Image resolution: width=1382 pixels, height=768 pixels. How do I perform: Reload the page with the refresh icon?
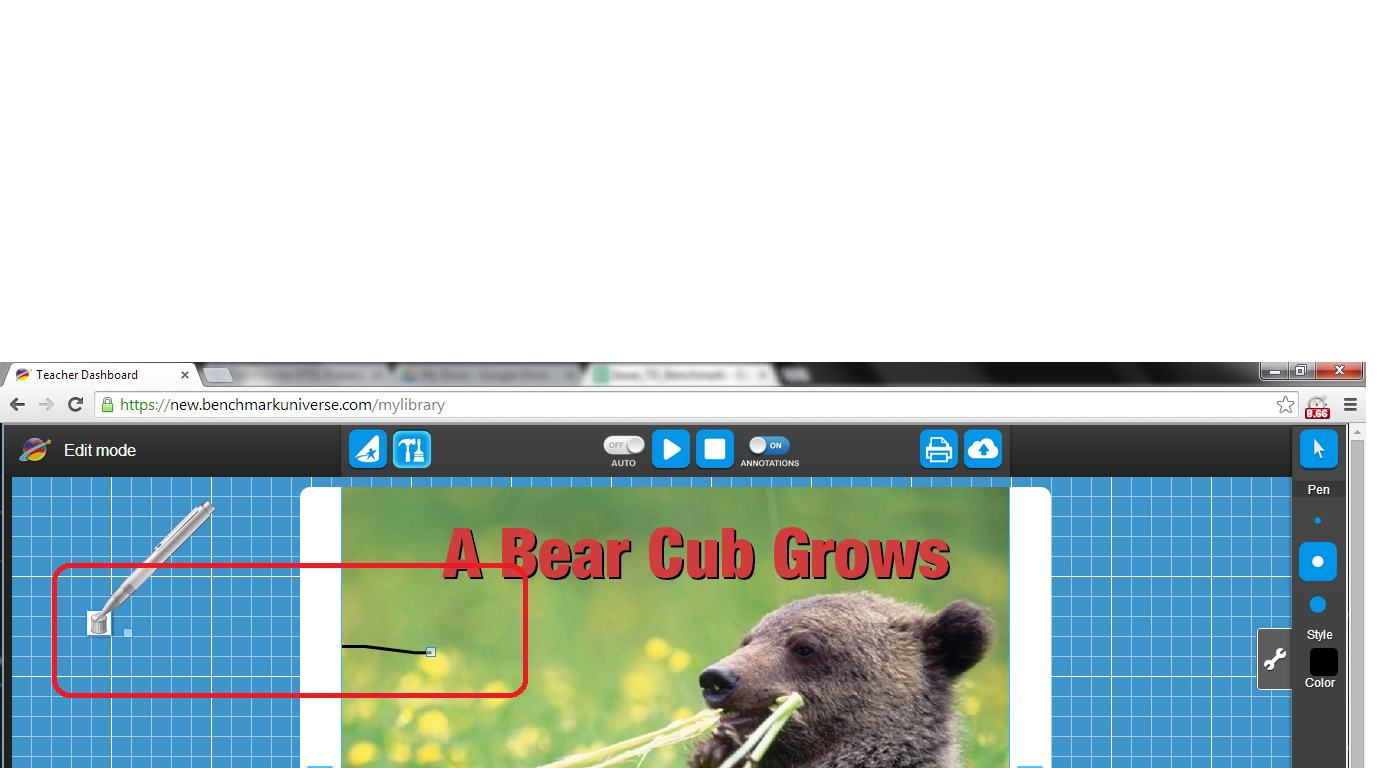75,405
